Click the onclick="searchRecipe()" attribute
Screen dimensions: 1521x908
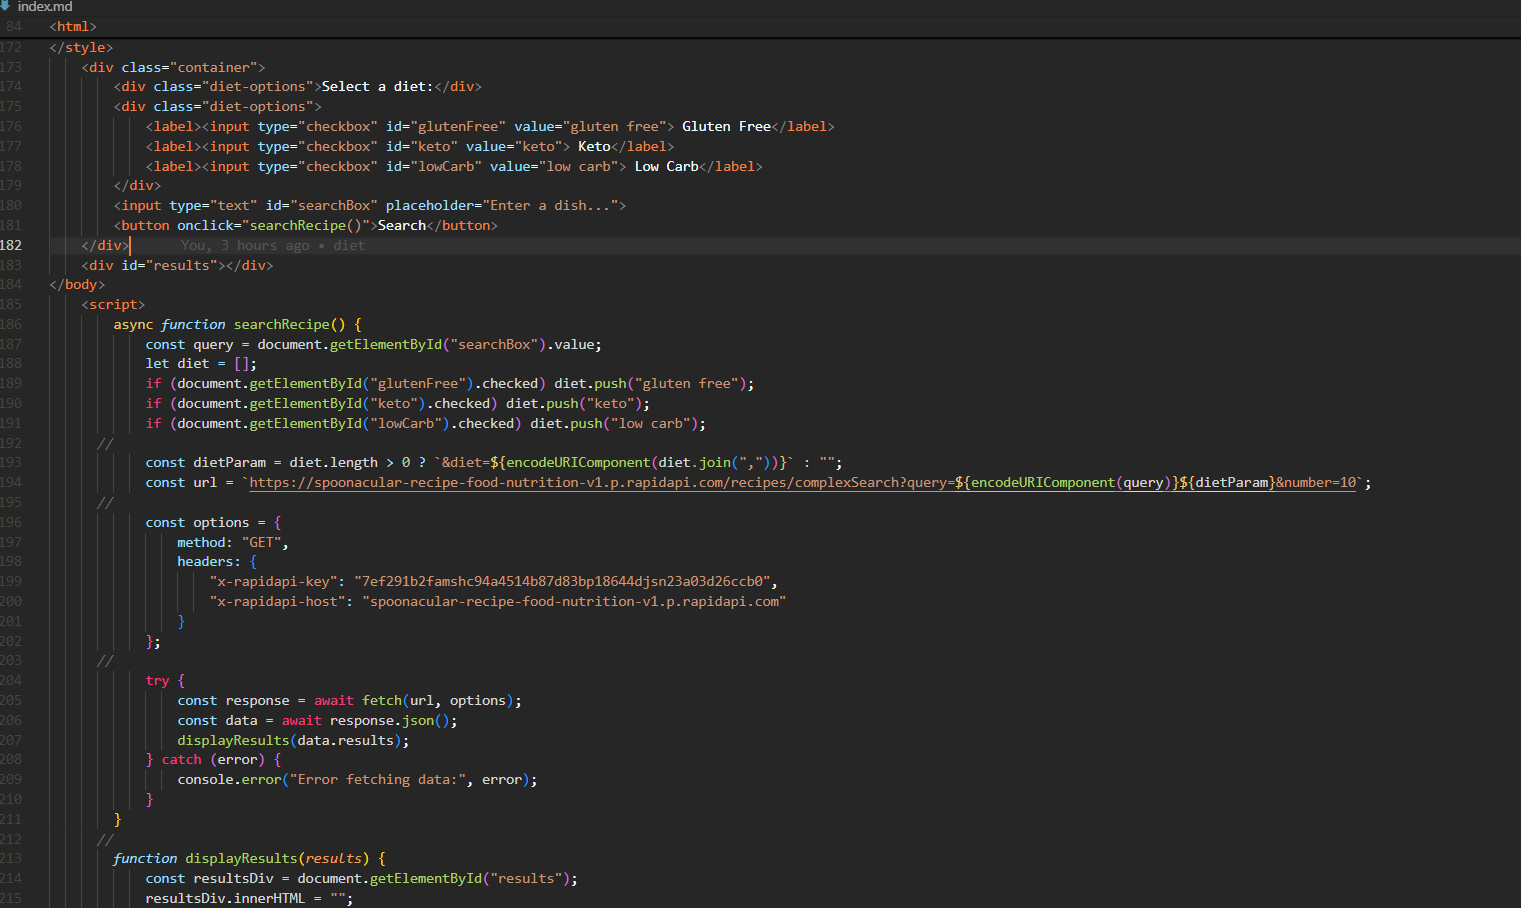coord(273,226)
